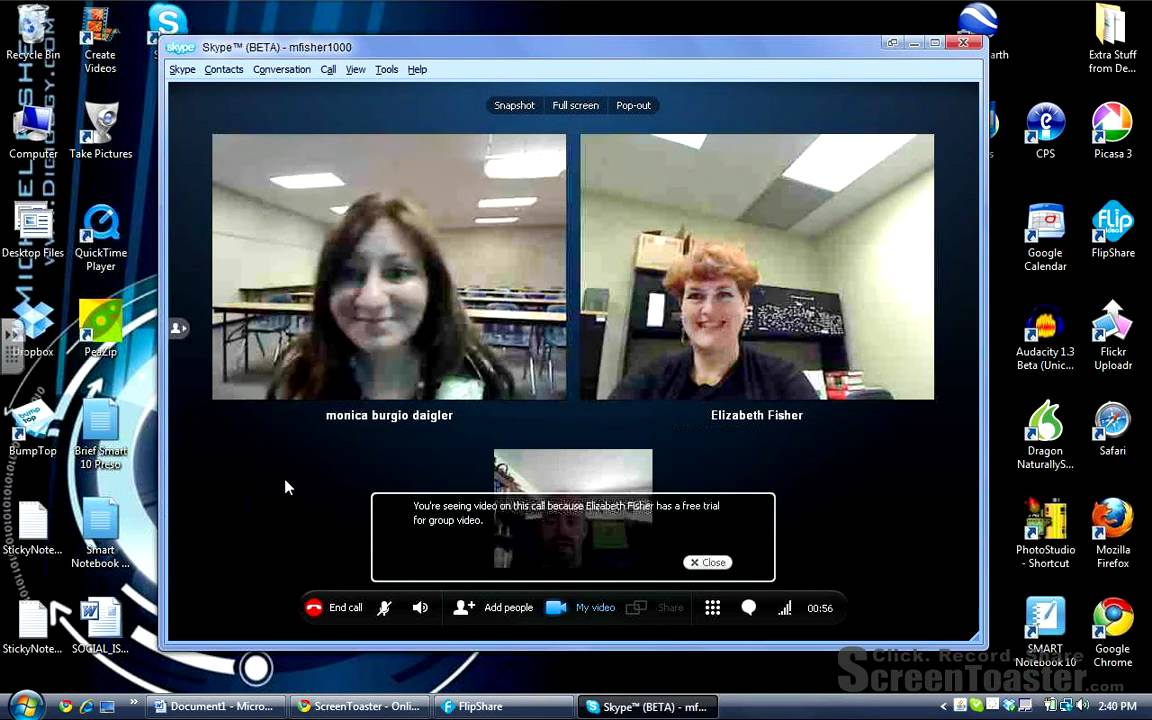Select Elizabeth Fisher's video feed
This screenshot has width=1152, height=720.
(757, 267)
